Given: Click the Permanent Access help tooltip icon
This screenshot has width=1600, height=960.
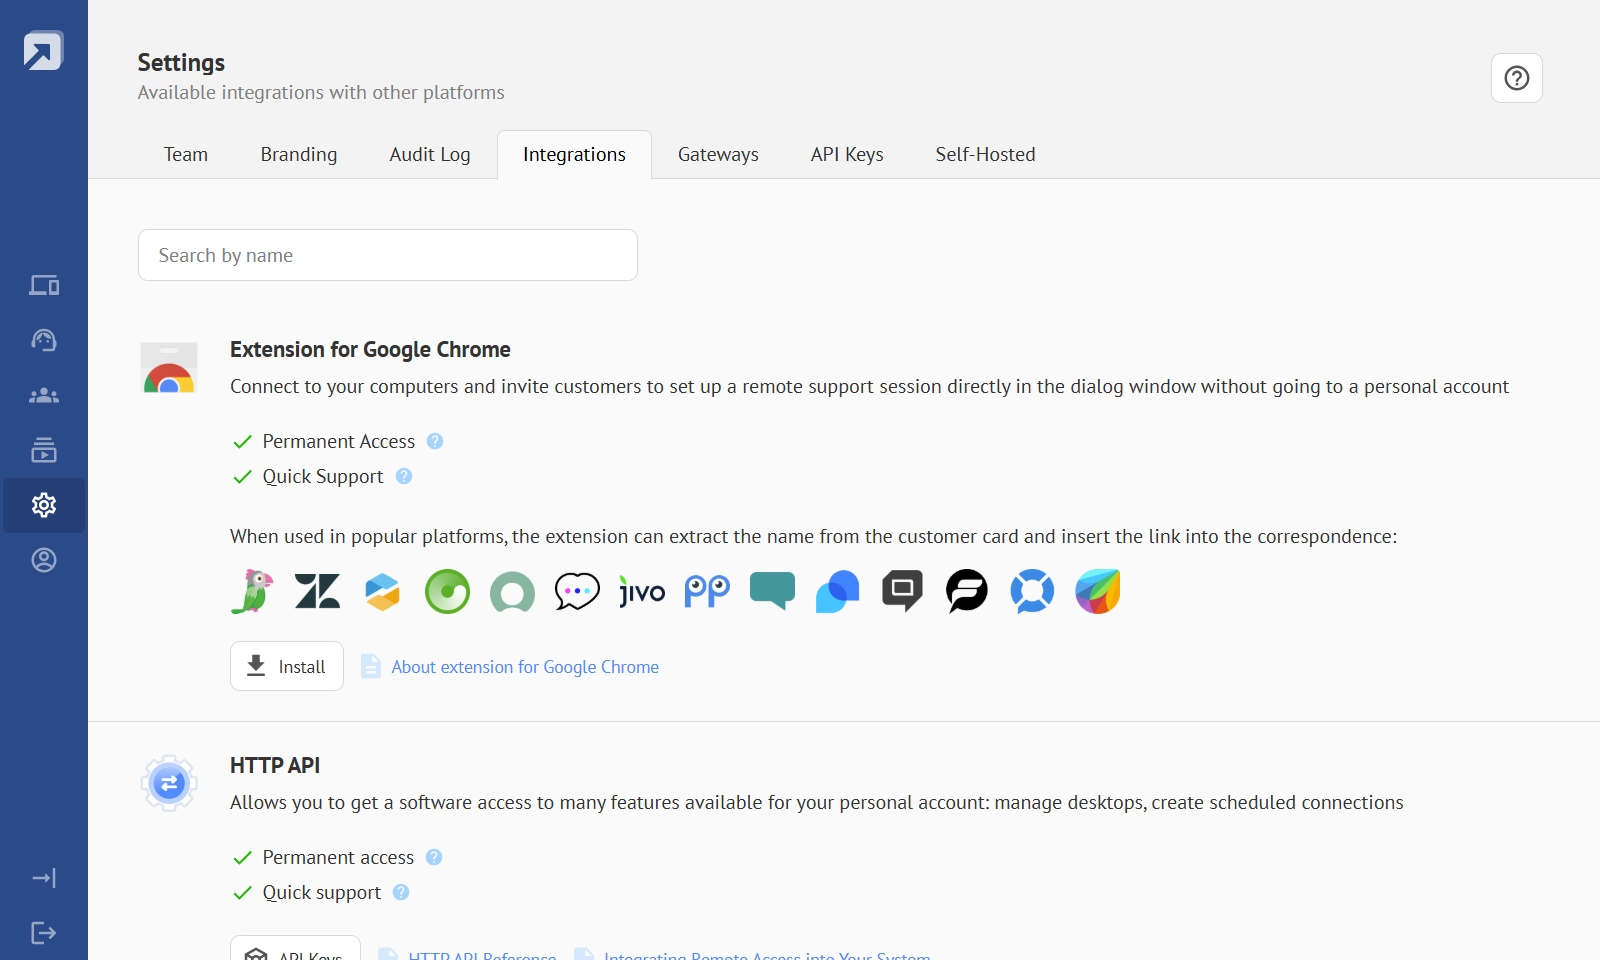Looking at the screenshot, I should pos(435,441).
